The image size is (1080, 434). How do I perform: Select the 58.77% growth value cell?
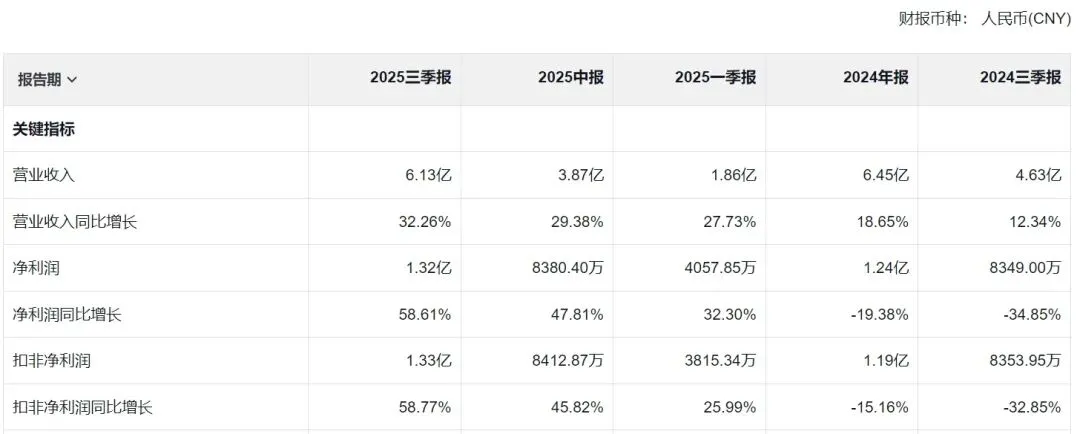[424, 408]
